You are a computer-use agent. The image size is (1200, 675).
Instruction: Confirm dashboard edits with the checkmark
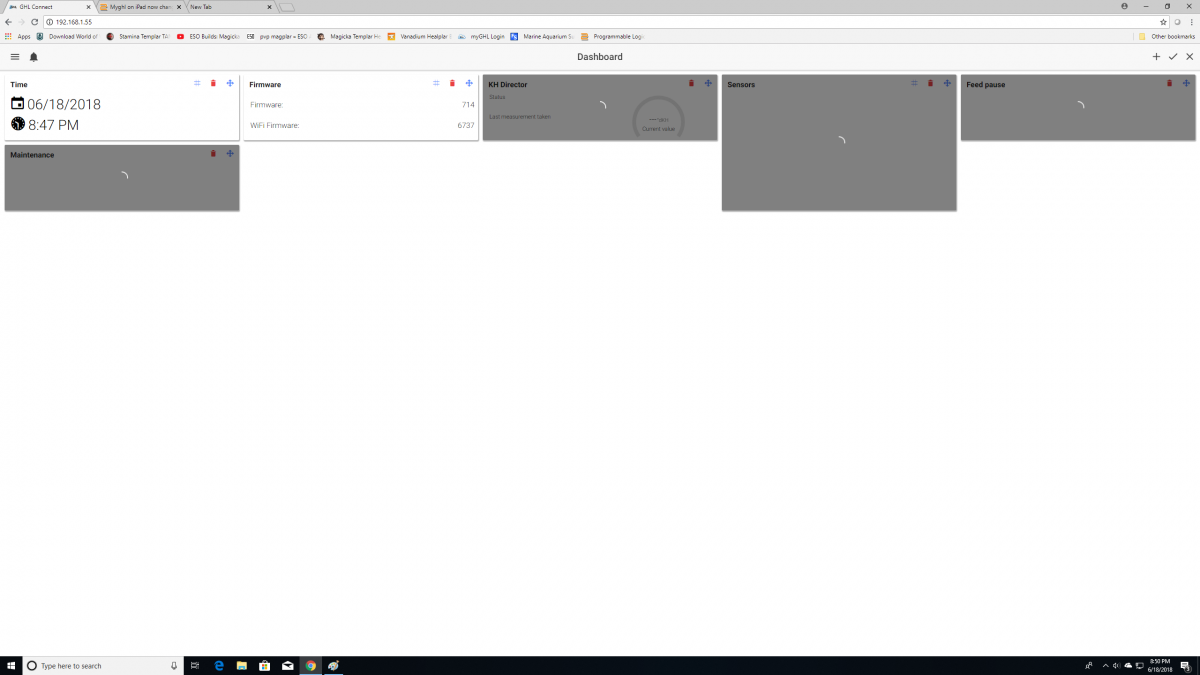[x=1173, y=57]
